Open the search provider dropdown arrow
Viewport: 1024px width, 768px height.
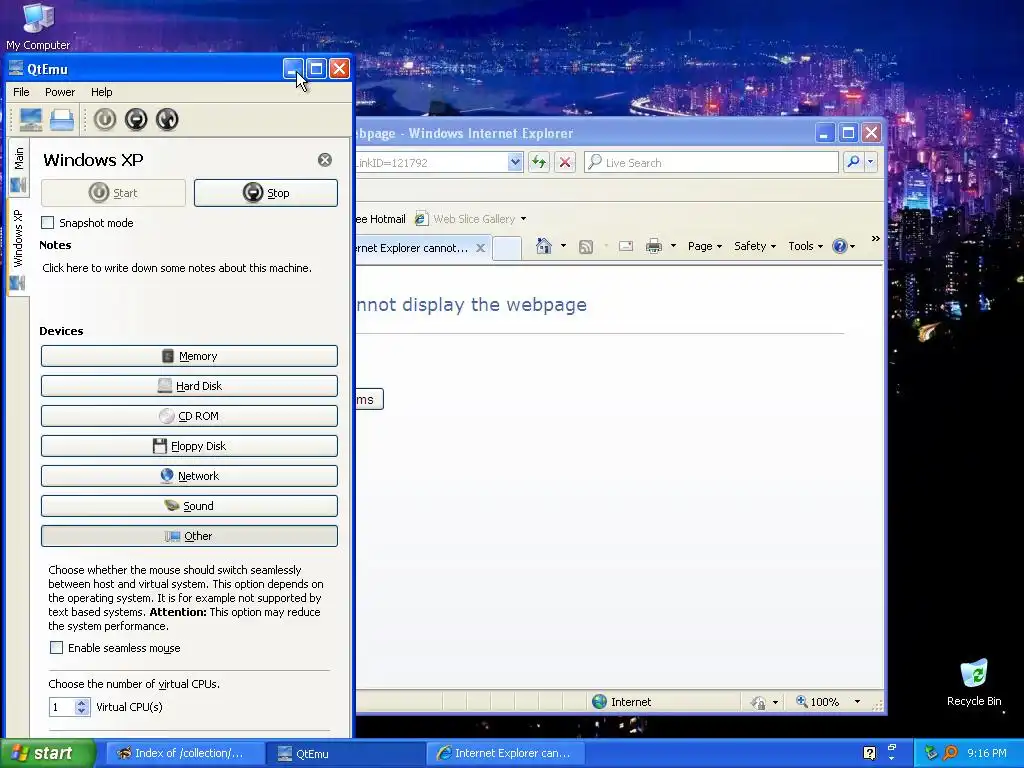(x=871, y=162)
